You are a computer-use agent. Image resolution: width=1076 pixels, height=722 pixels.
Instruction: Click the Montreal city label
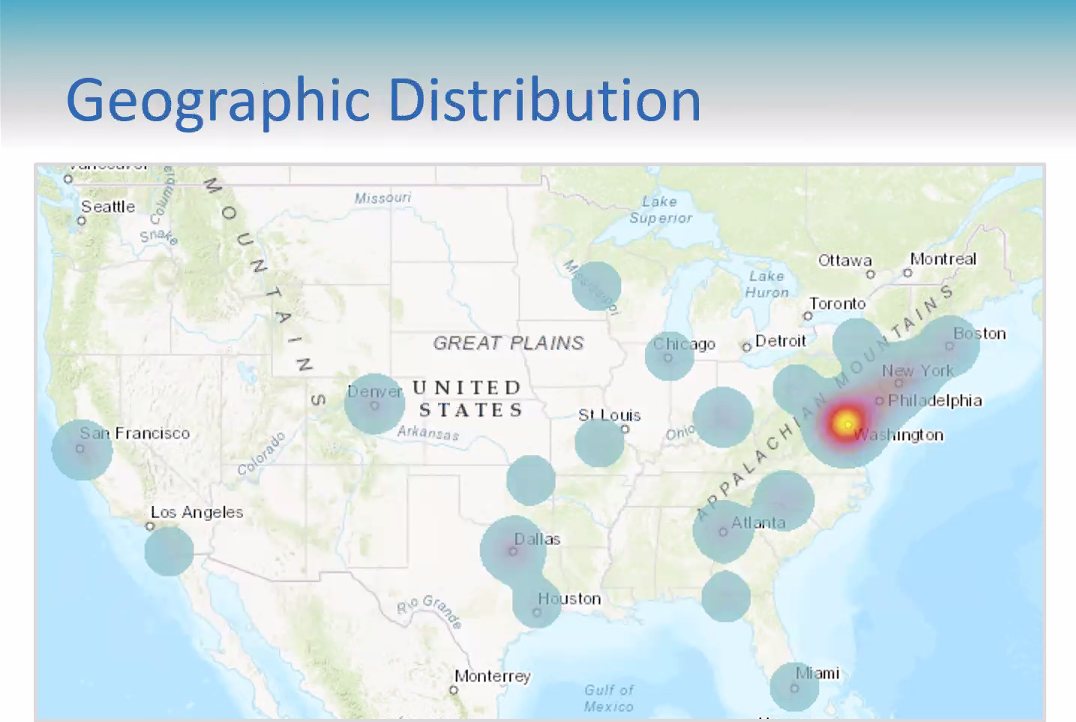pos(943,259)
